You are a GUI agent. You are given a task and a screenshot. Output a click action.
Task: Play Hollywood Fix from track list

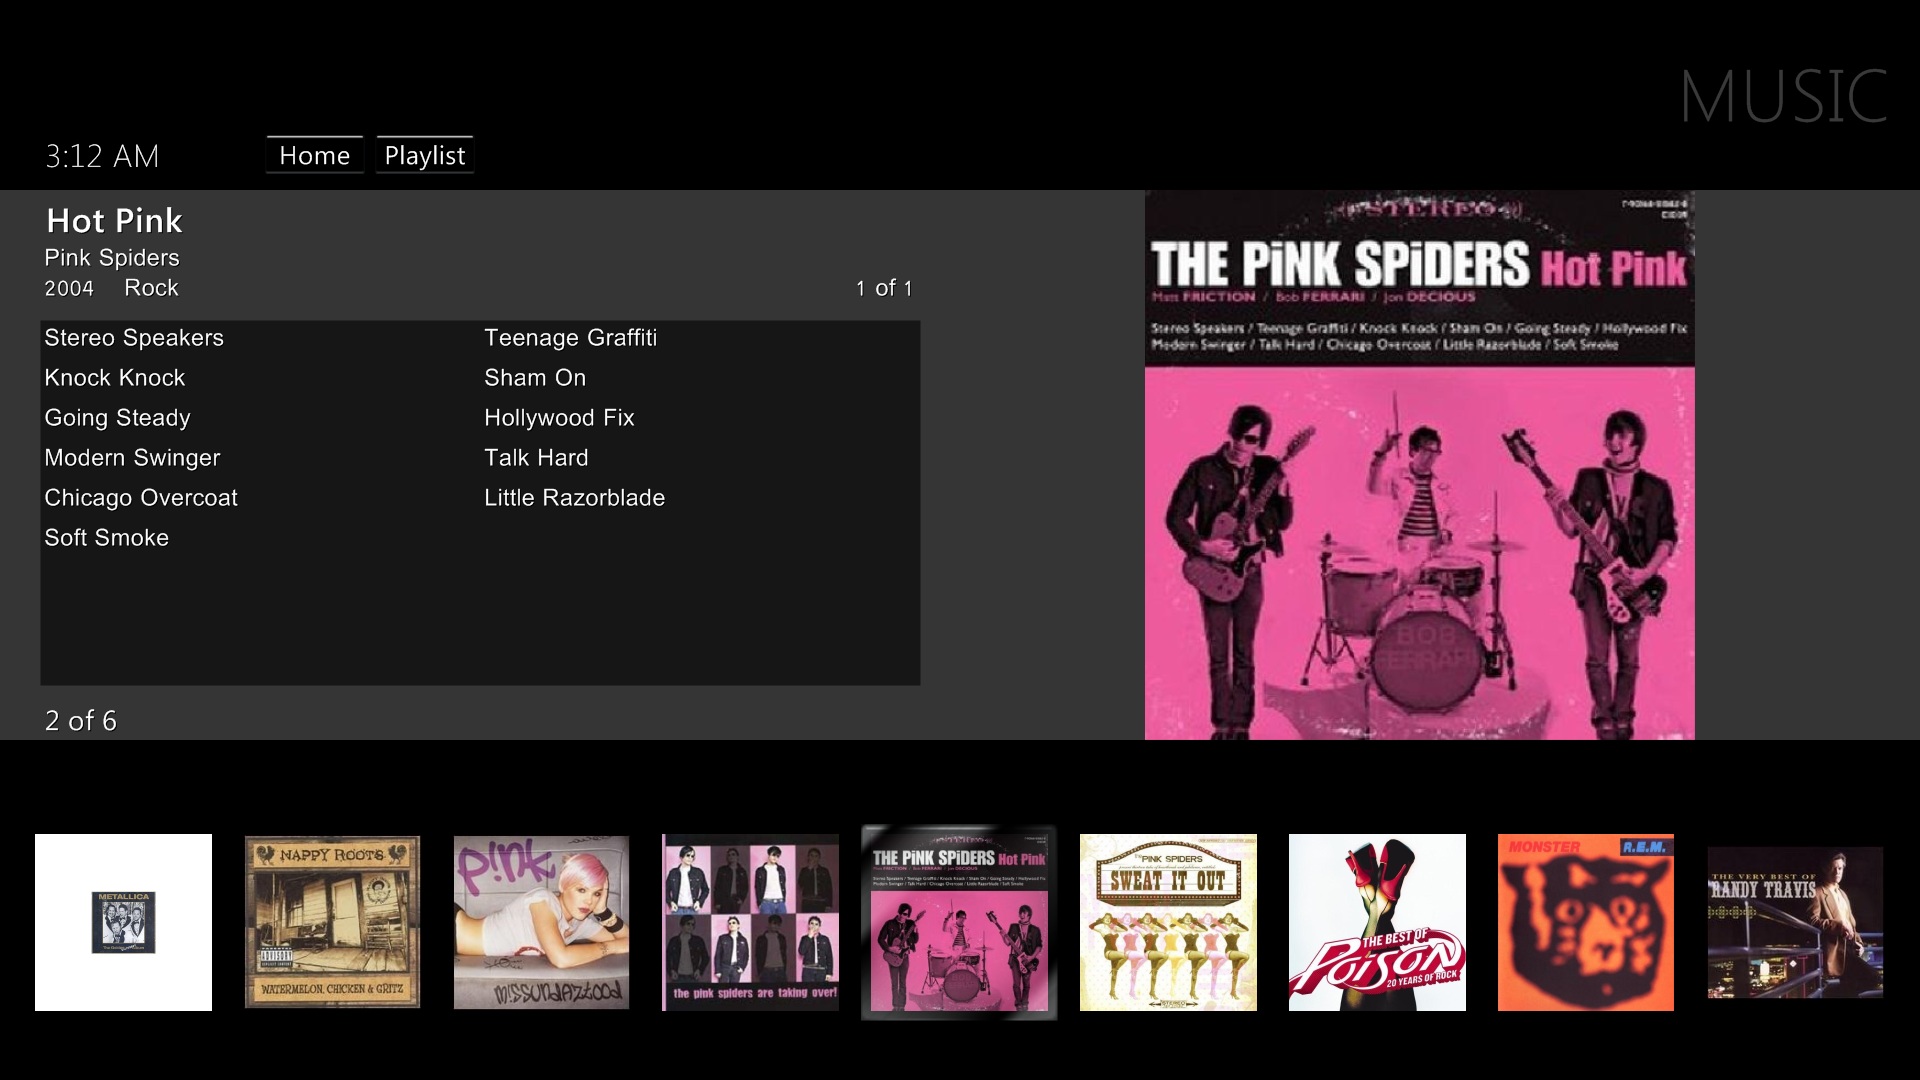(x=559, y=418)
